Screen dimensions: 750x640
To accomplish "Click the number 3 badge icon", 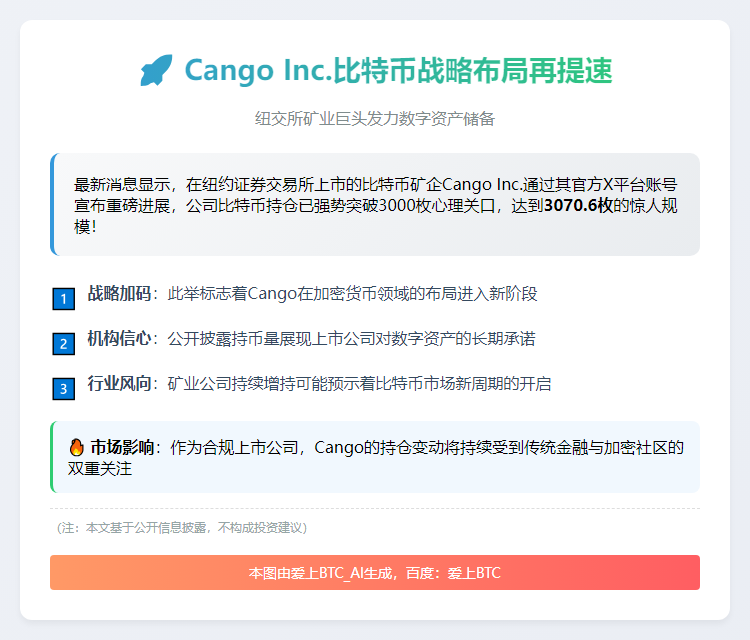I will pyautogui.click(x=64, y=389).
